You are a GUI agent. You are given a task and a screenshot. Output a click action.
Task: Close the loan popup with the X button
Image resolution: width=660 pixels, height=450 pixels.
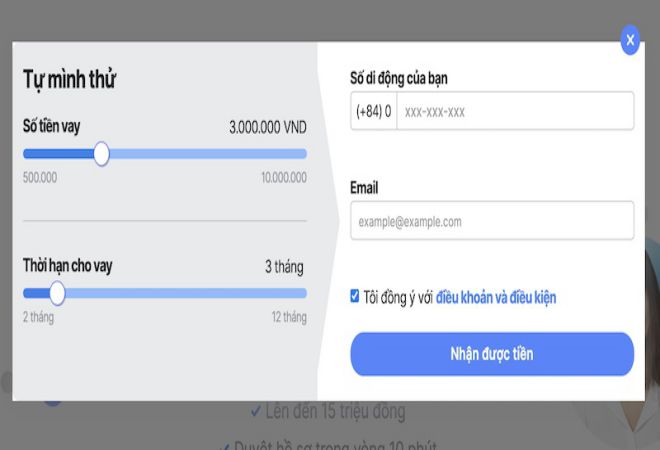click(629, 40)
